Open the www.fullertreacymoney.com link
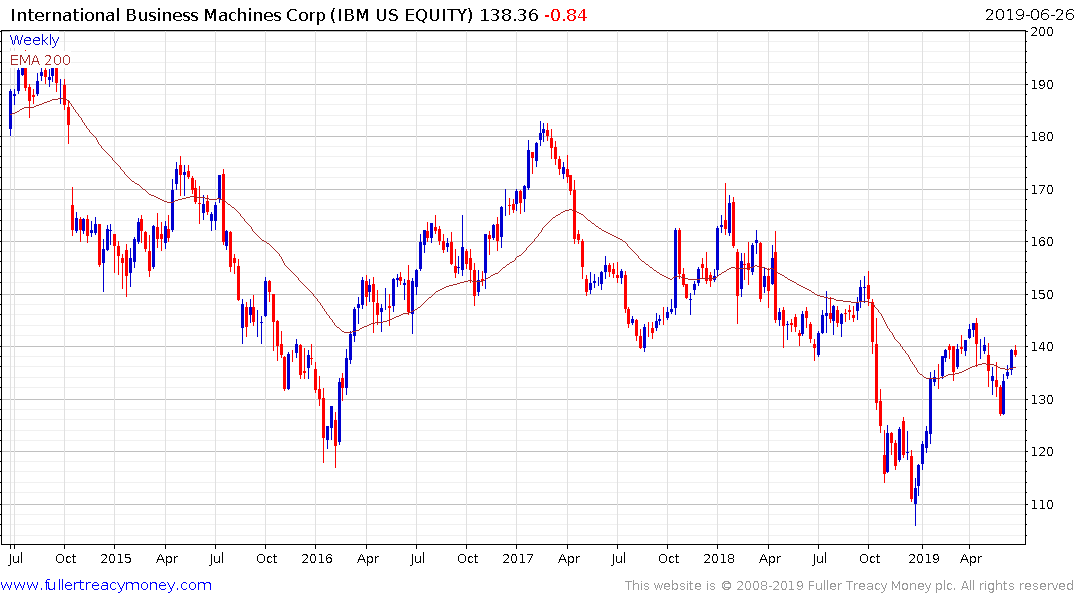This screenshot has width=1075, height=600. 106,585
